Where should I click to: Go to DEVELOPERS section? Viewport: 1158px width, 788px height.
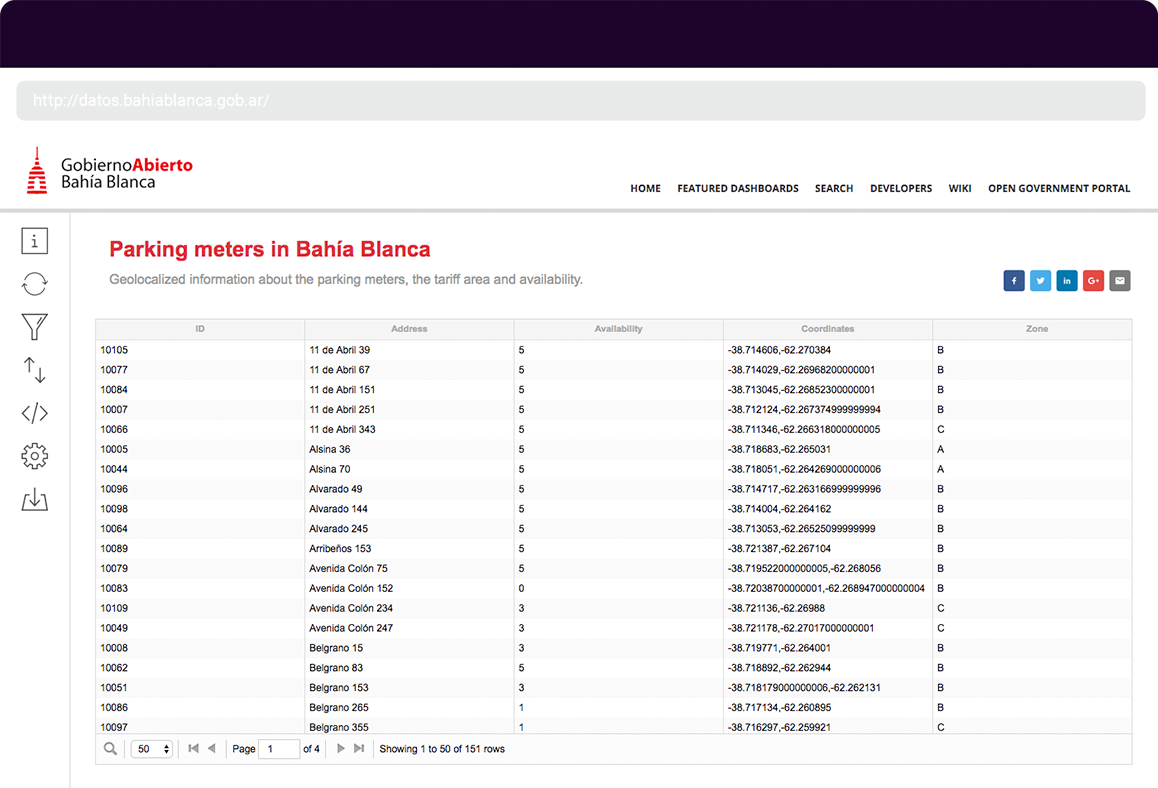[900, 188]
